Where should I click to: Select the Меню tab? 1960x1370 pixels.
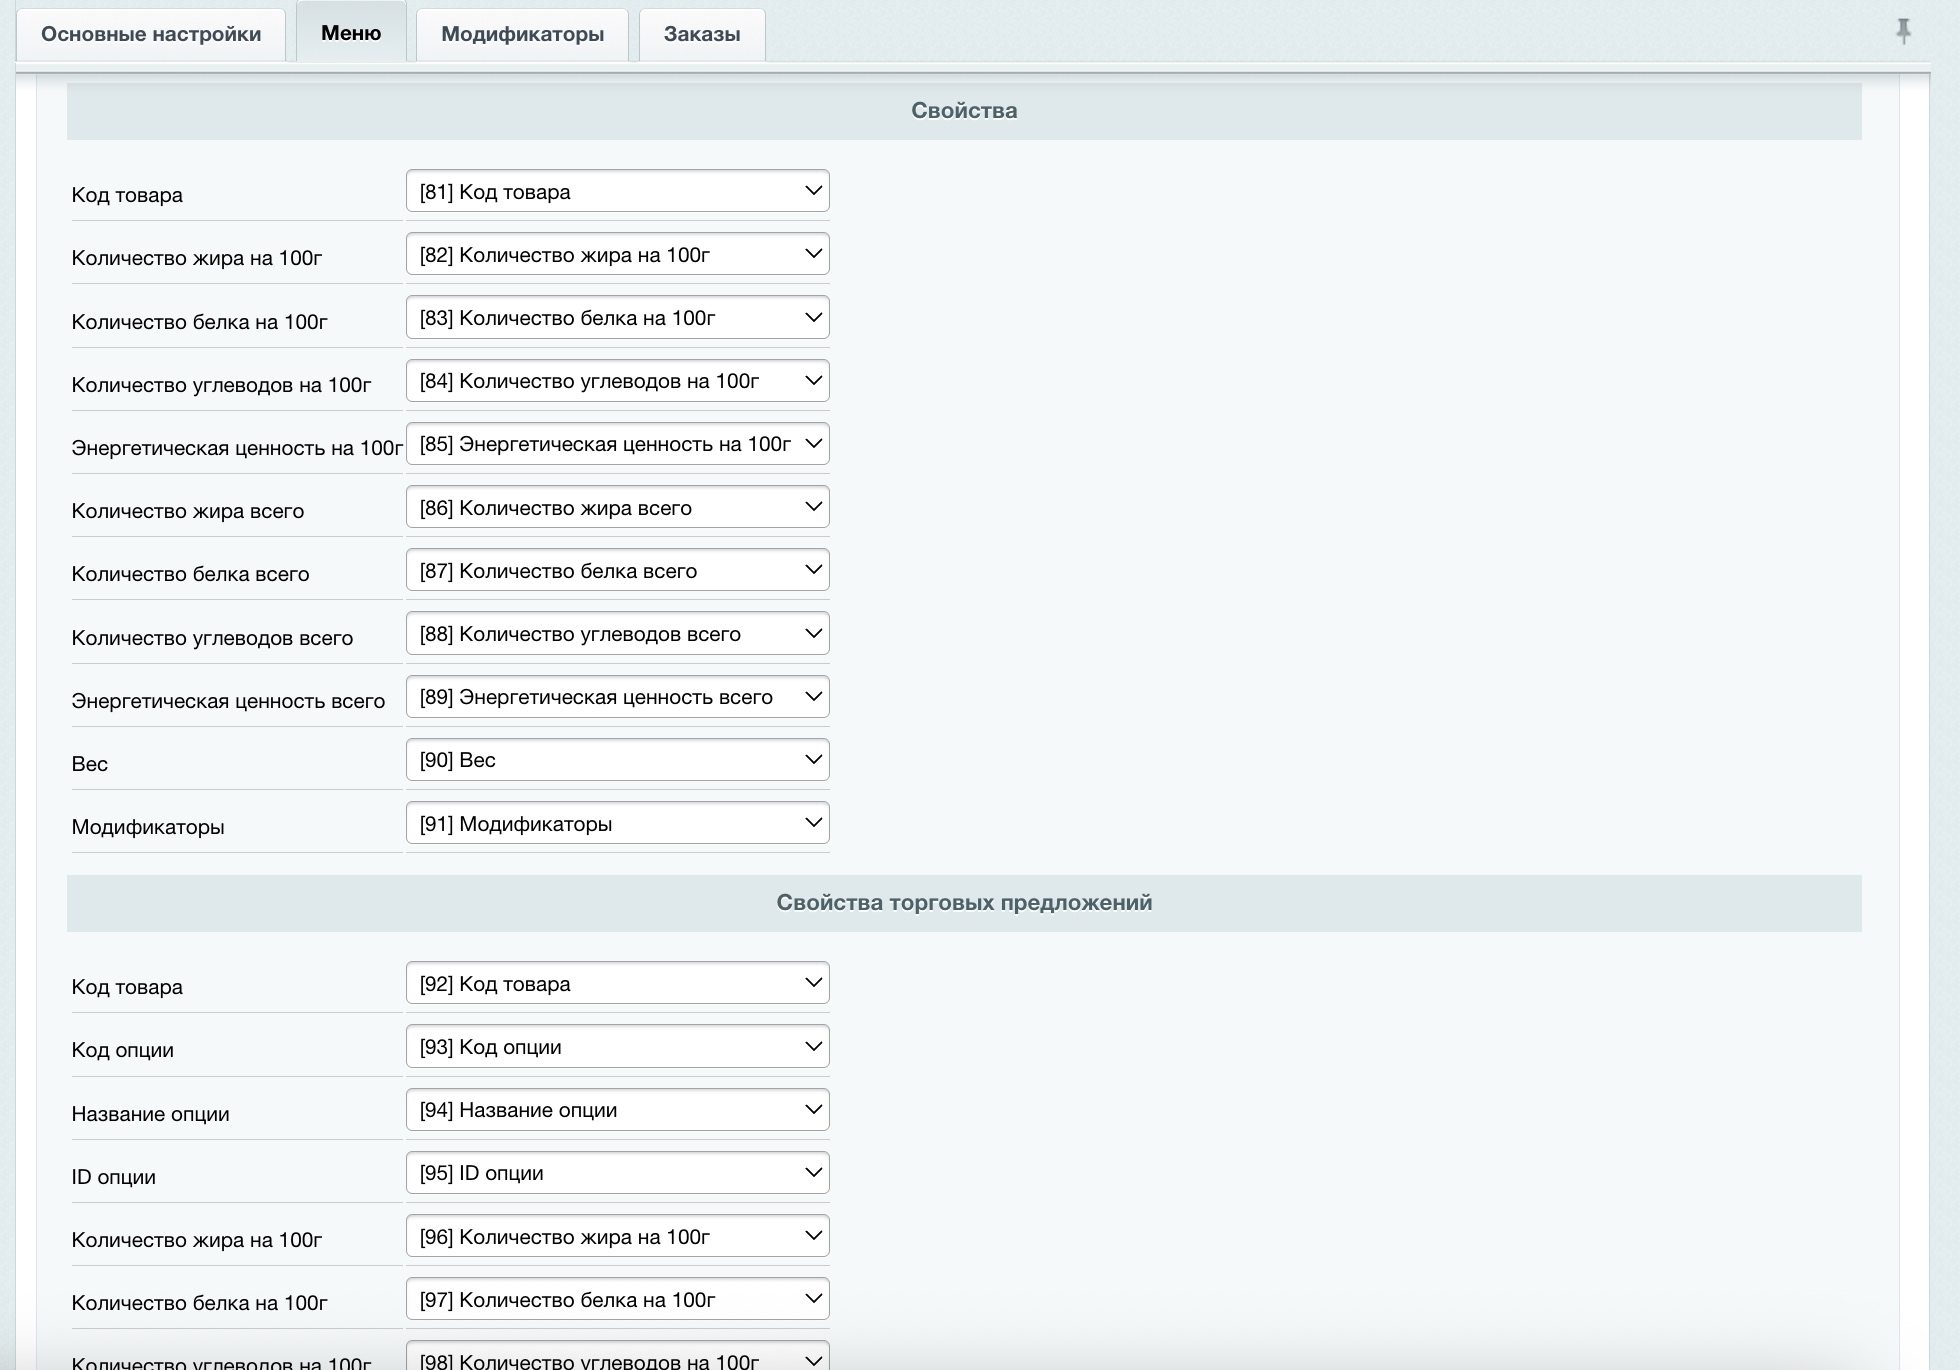(351, 33)
